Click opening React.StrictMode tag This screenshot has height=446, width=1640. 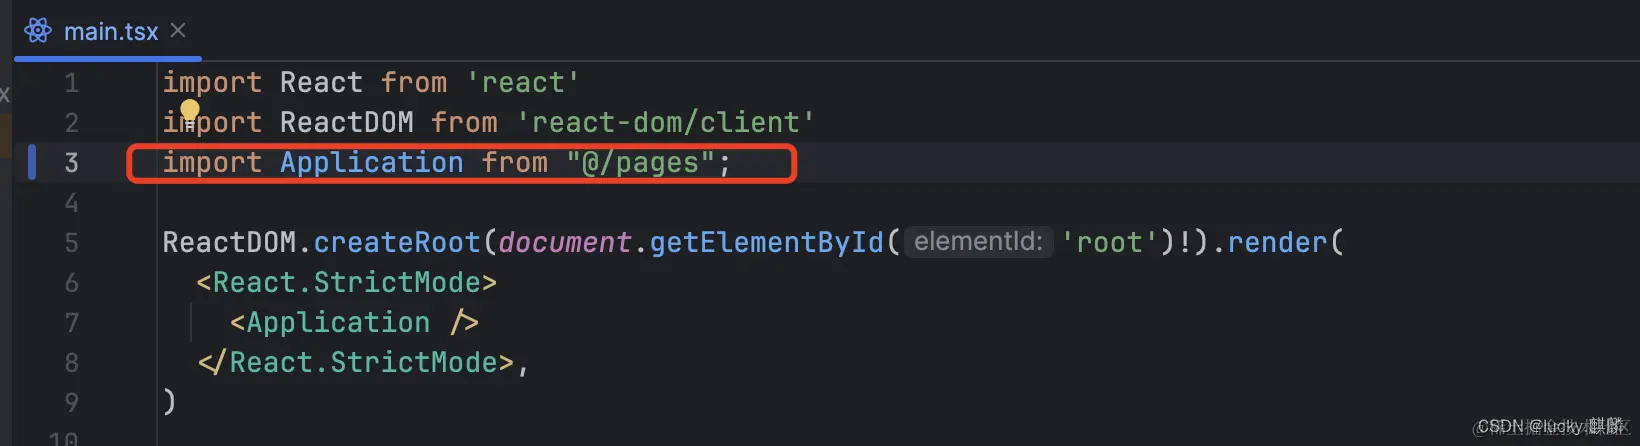coord(346,282)
